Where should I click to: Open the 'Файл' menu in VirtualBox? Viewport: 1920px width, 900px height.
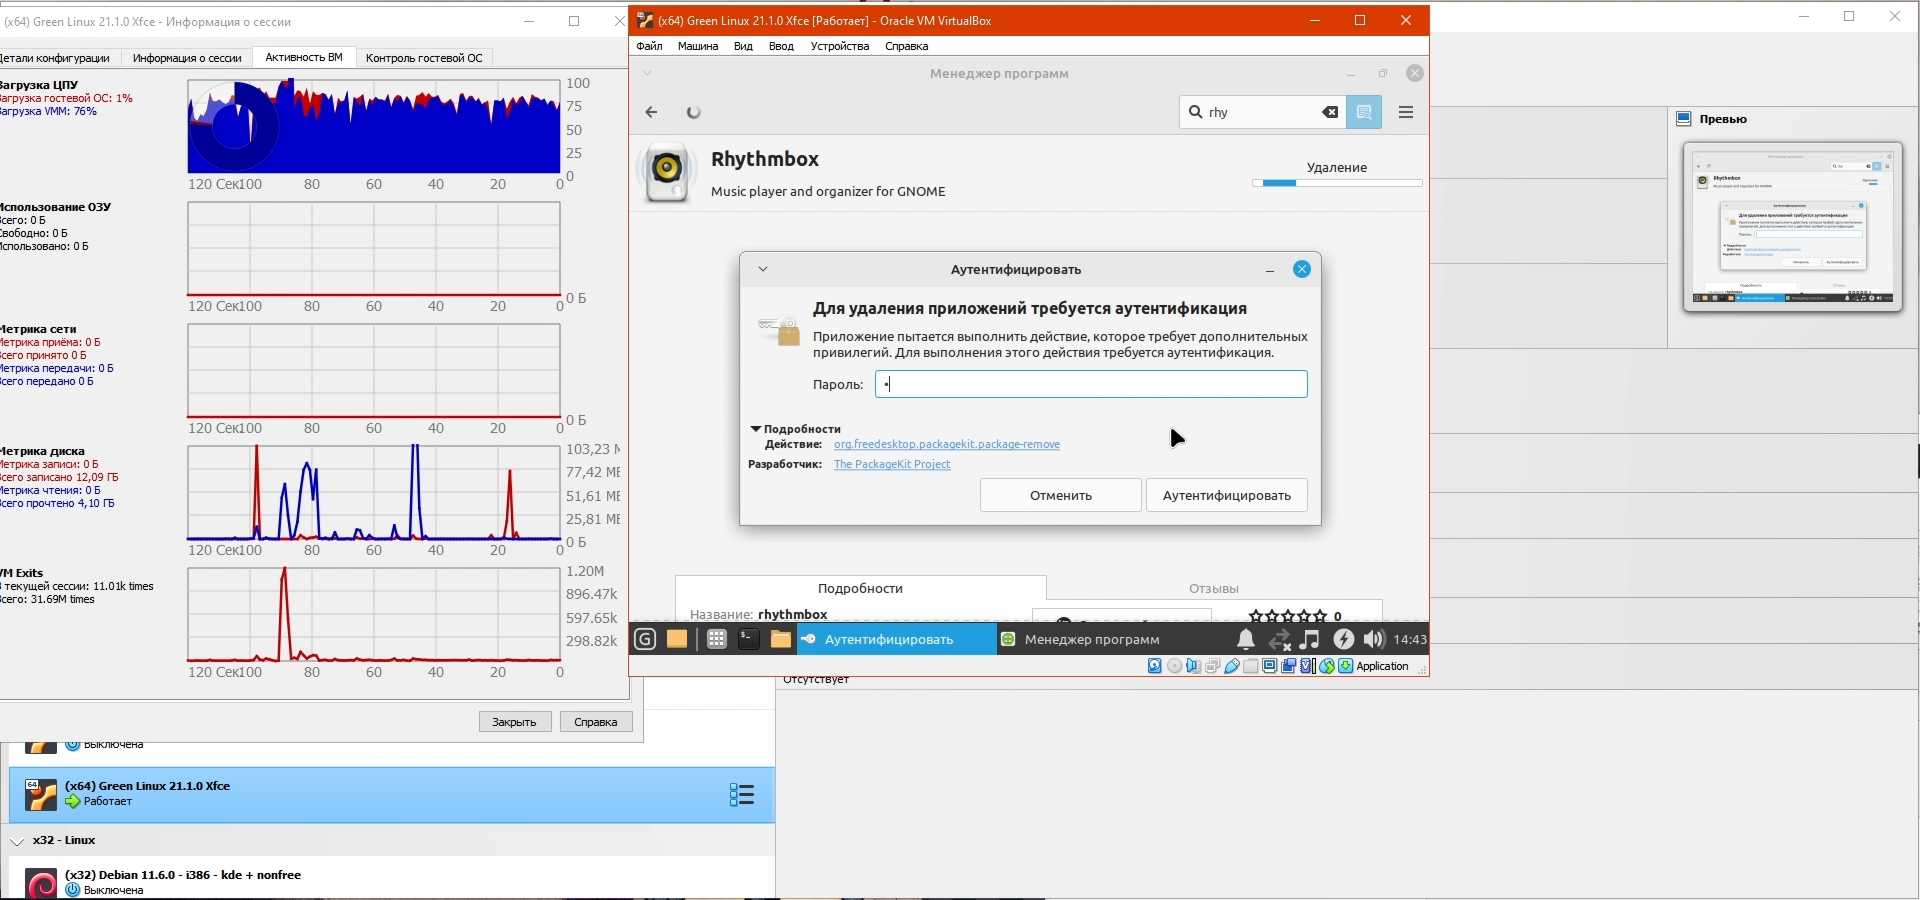point(649,46)
